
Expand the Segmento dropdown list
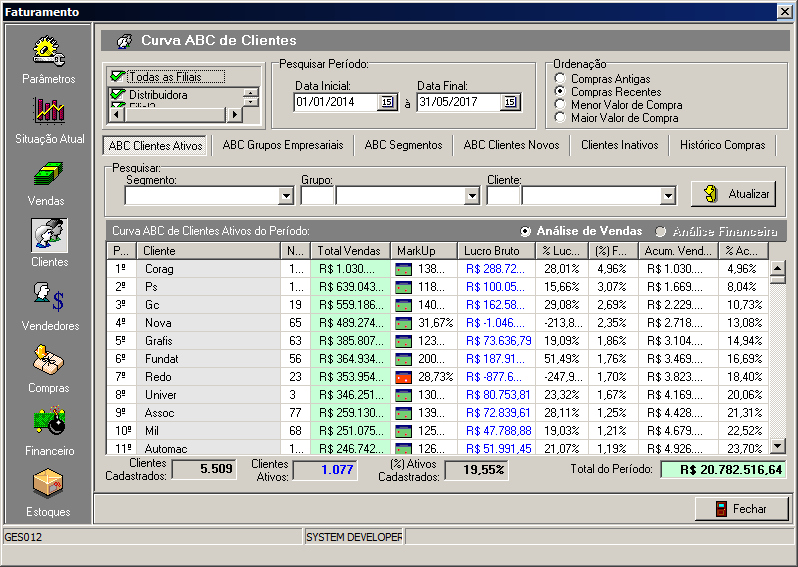tap(285, 196)
